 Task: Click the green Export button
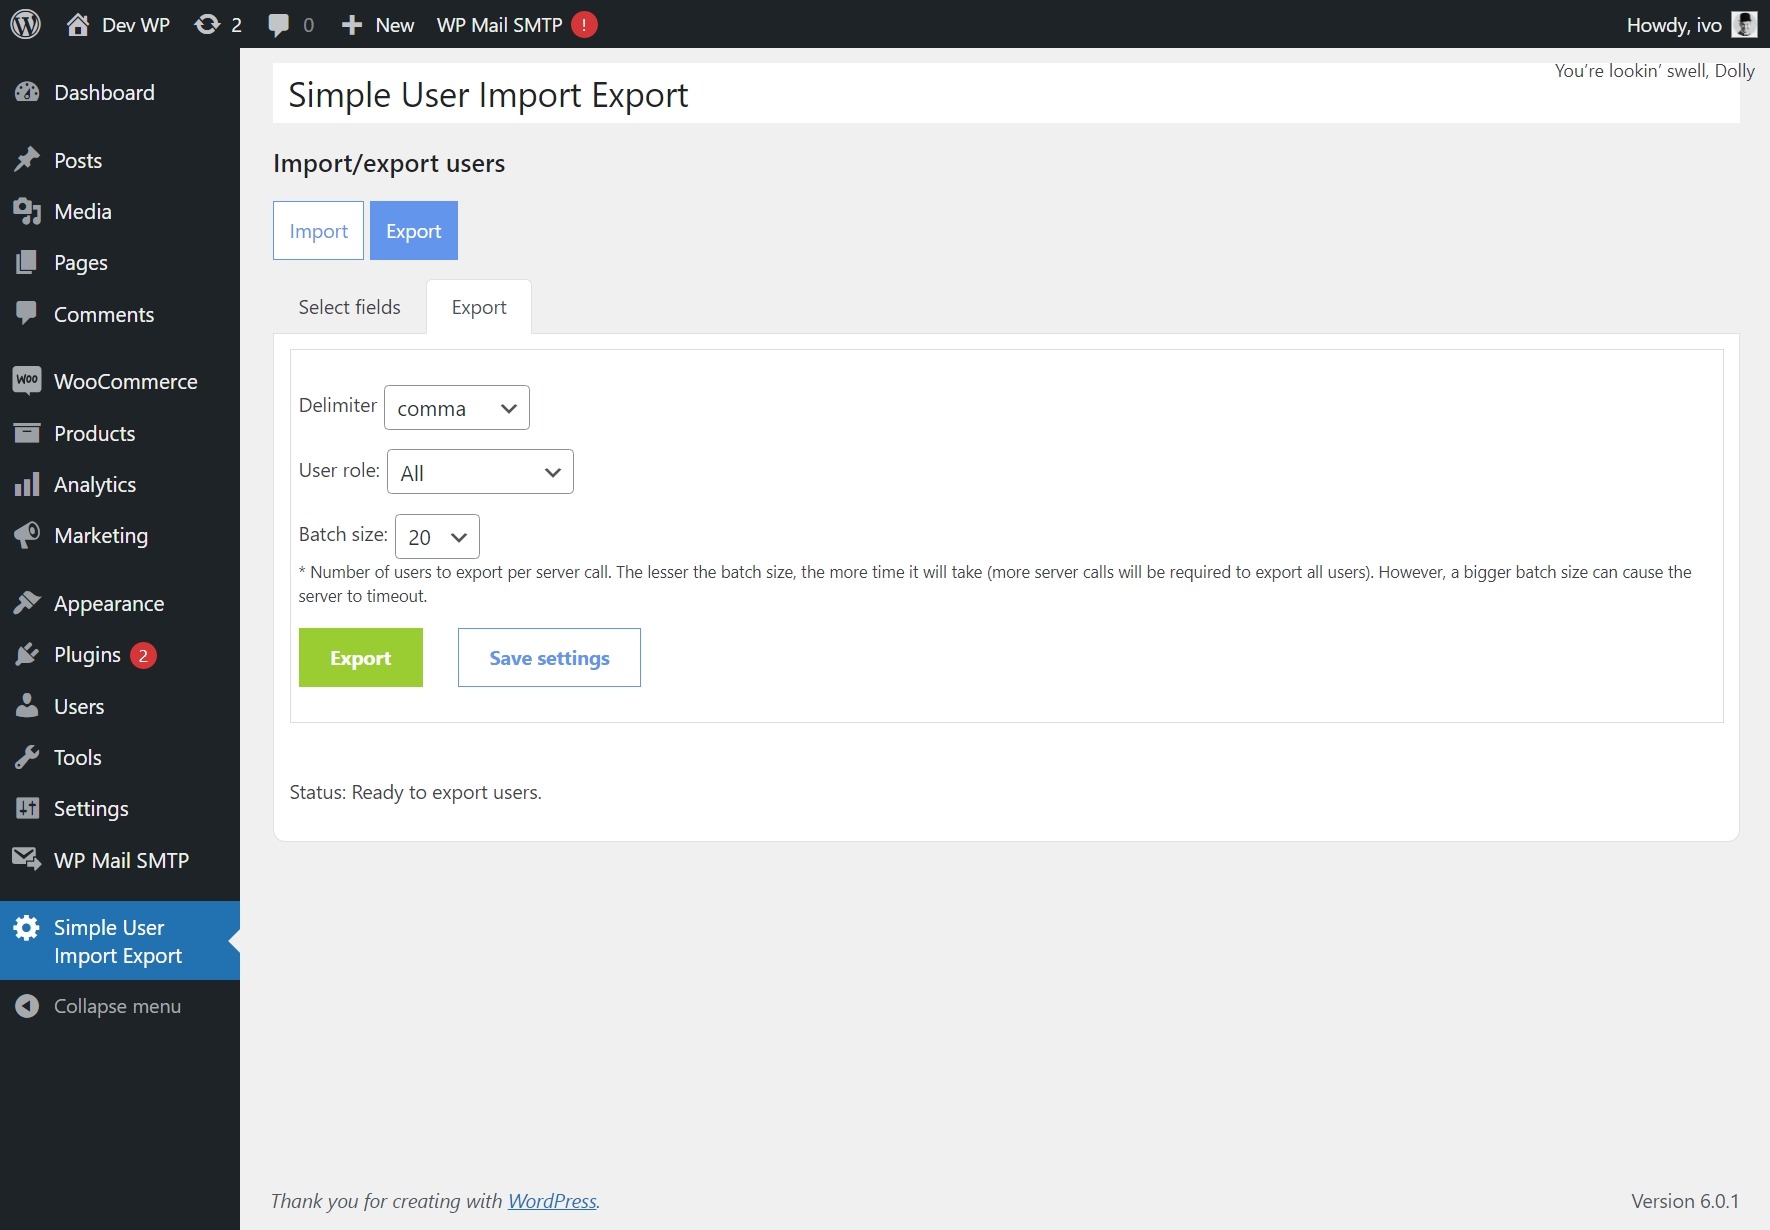[x=361, y=658]
